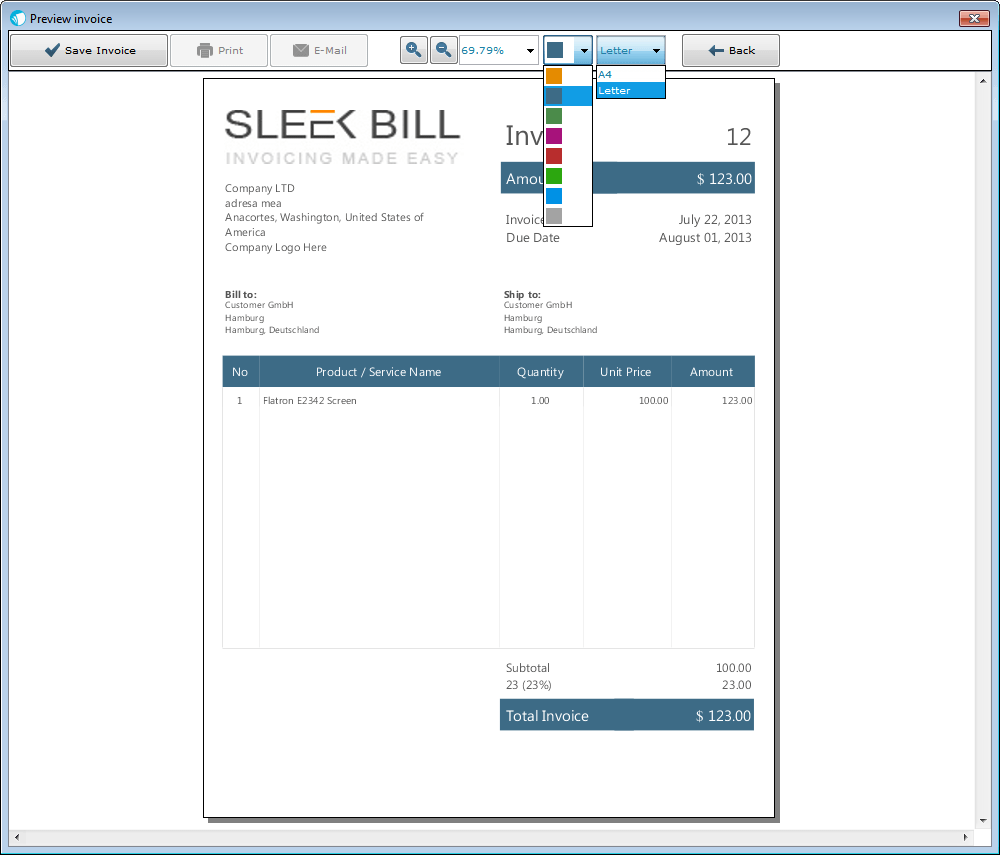1000x855 pixels.
Task: Expand the color theme dropdown arrow
Action: 582,51
